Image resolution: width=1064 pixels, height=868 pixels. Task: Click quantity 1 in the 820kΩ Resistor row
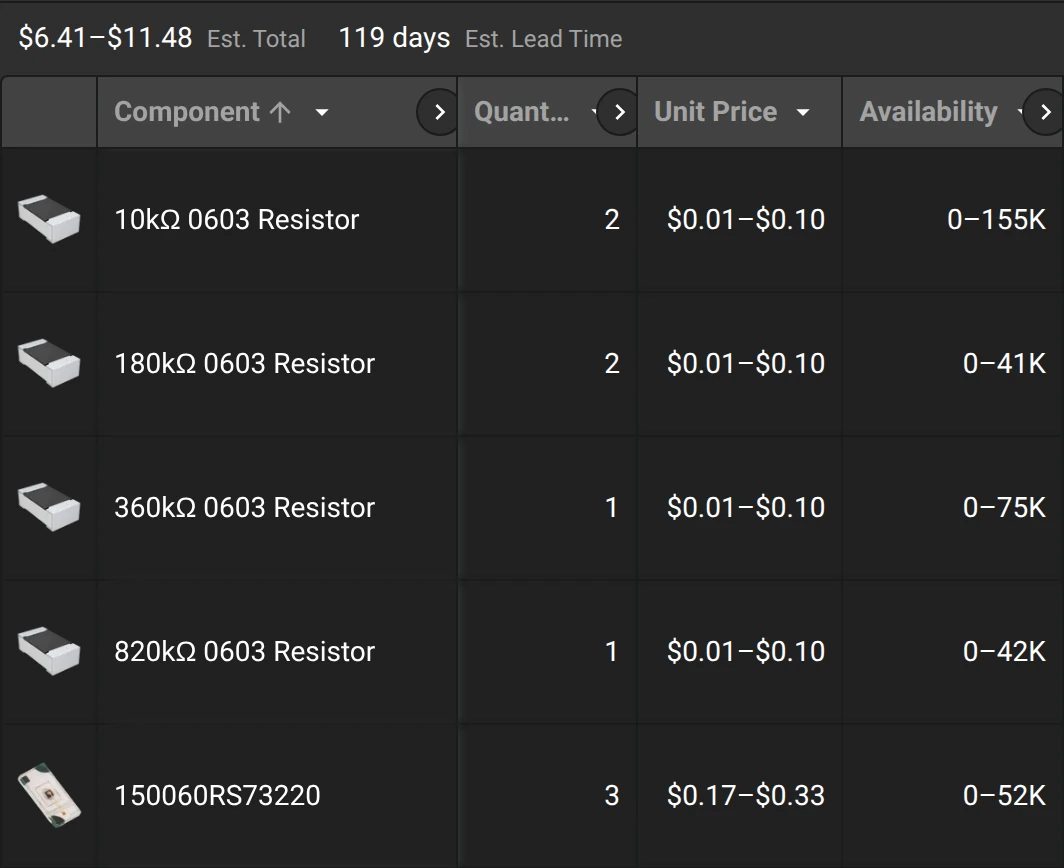[x=611, y=652]
